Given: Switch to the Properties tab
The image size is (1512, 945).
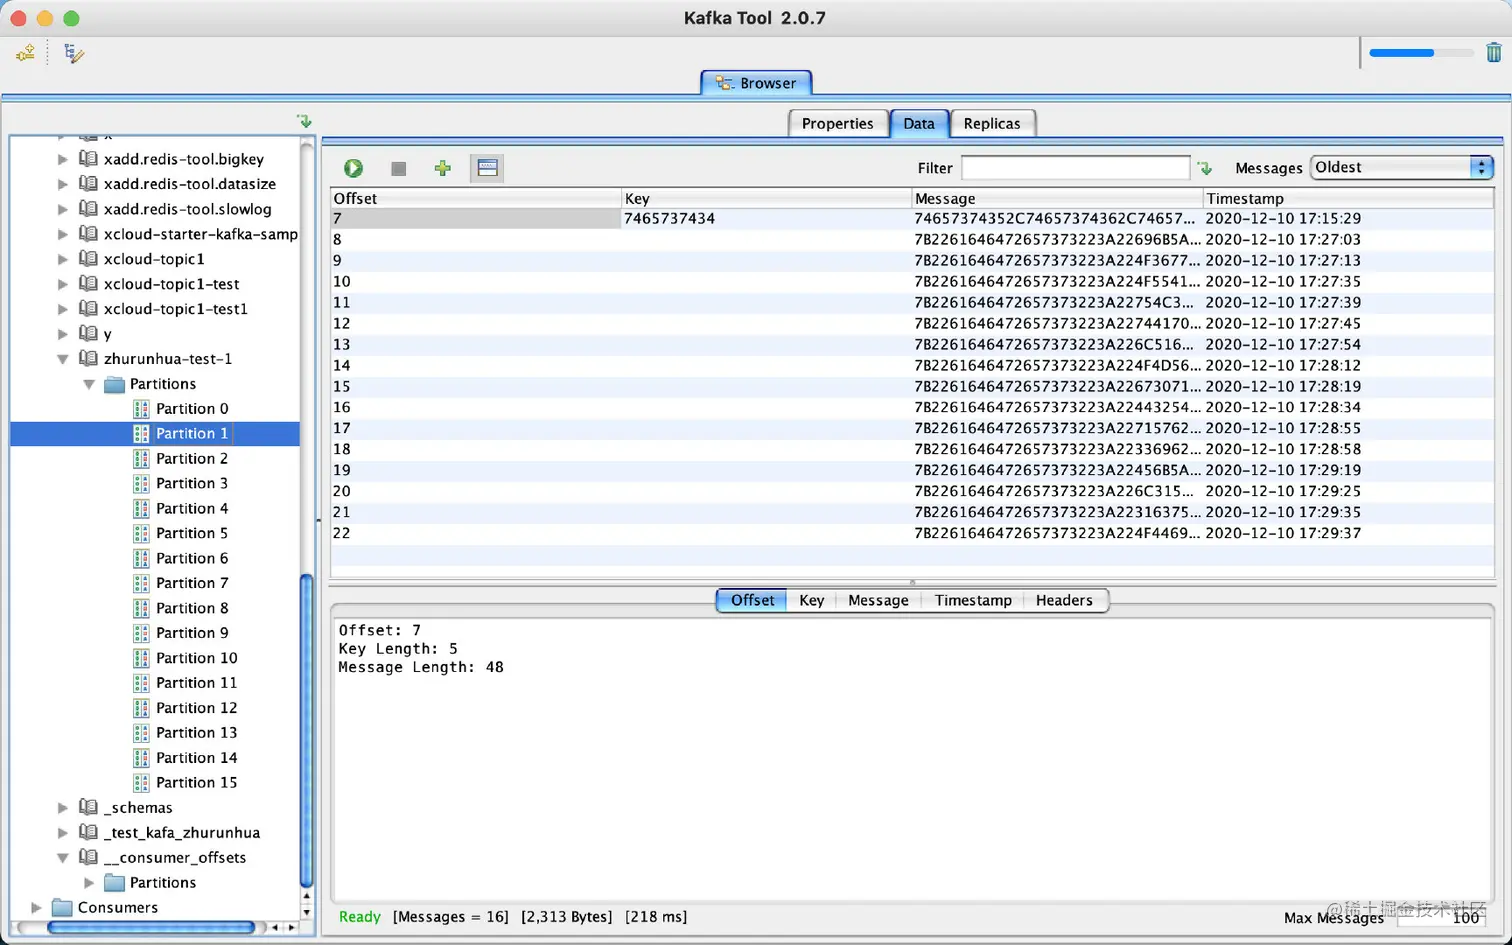Looking at the screenshot, I should (x=837, y=123).
